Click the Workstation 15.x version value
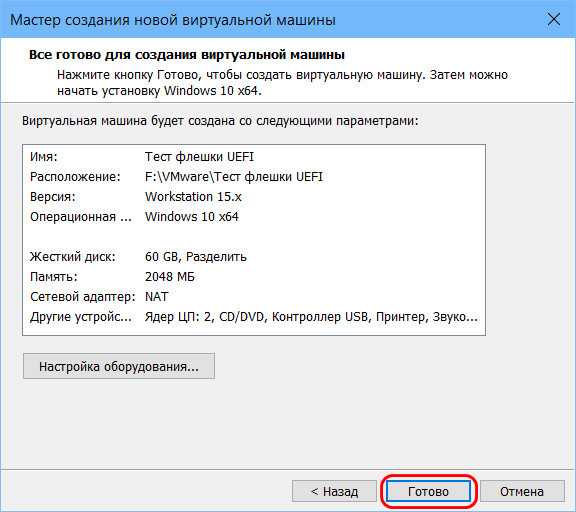Image resolution: width=576 pixels, height=512 pixels. point(193,197)
